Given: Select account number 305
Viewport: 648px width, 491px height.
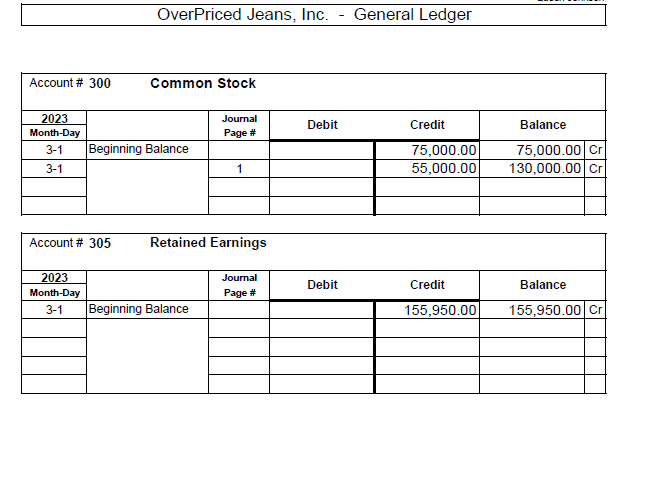Looking at the screenshot, I should tap(100, 243).
